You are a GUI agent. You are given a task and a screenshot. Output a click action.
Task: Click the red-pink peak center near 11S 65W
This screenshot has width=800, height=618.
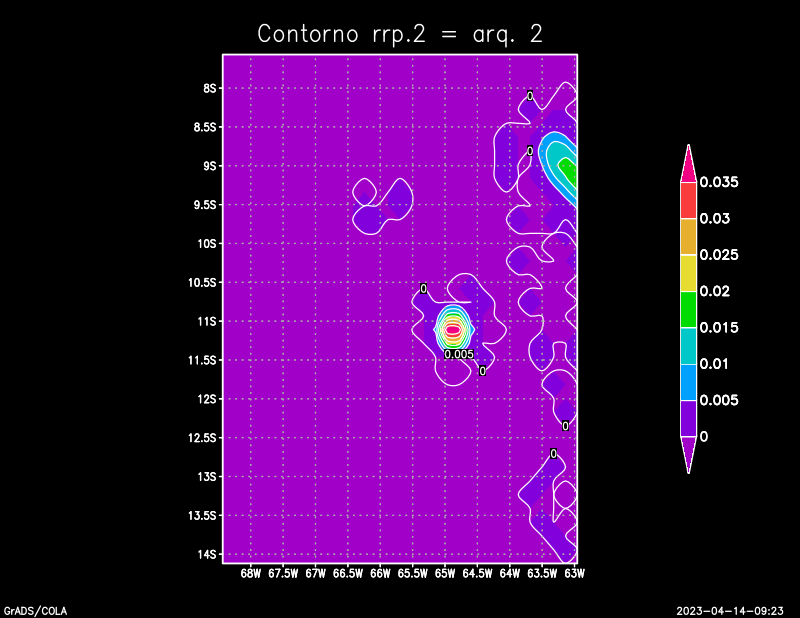[x=453, y=330]
